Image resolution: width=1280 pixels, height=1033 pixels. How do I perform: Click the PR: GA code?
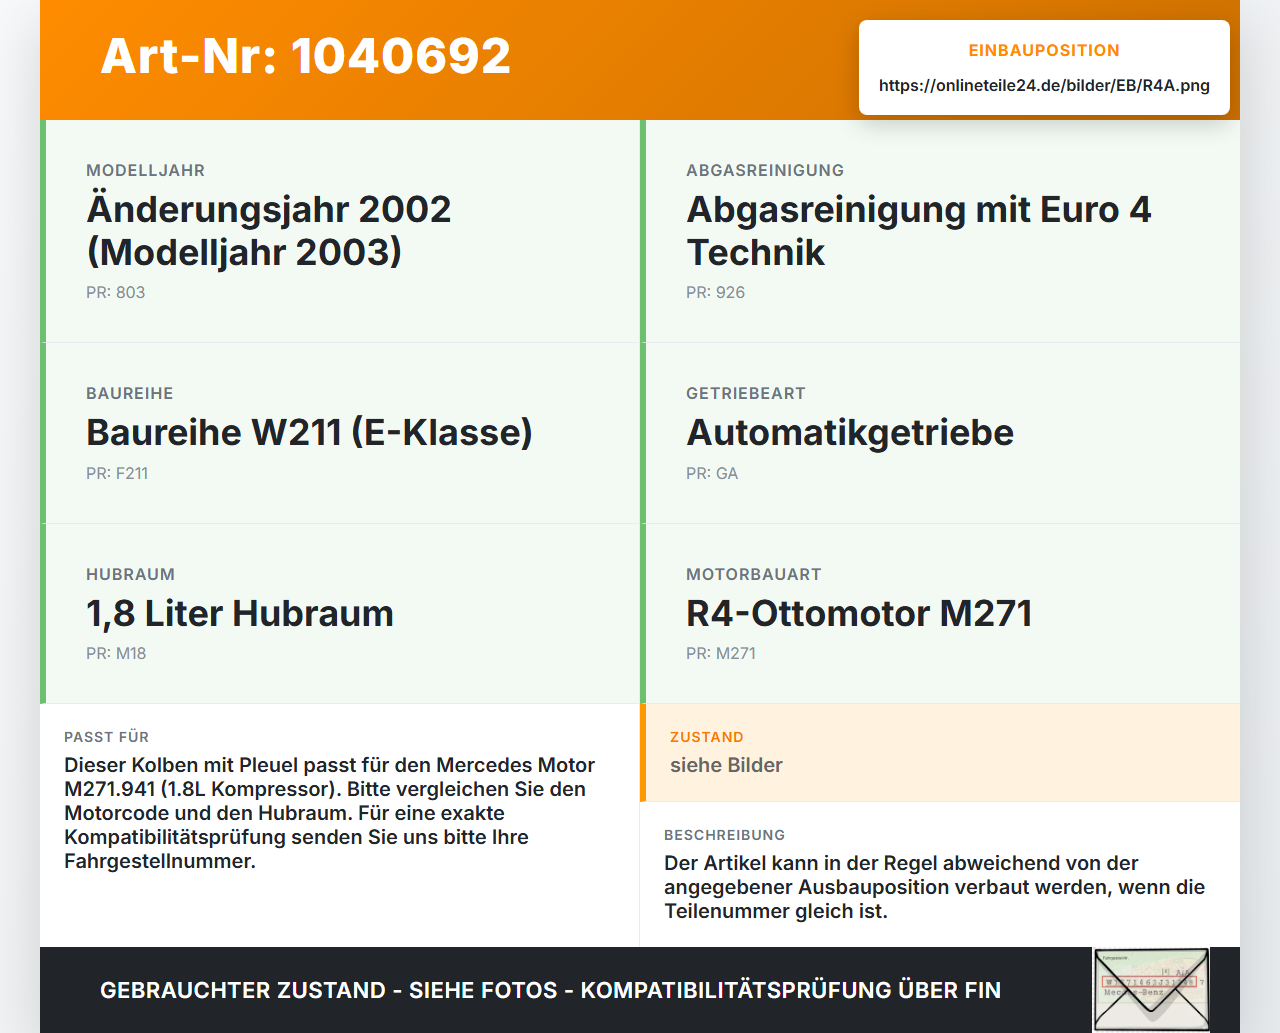pyautogui.click(x=712, y=473)
